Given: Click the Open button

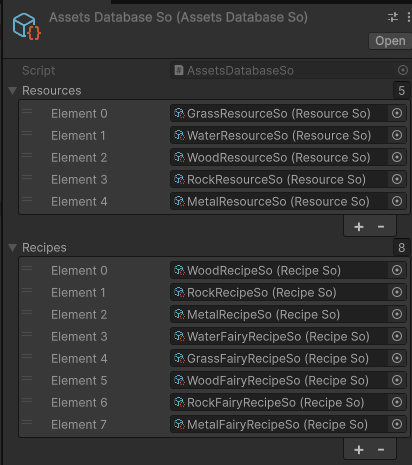Looking at the screenshot, I should [390, 41].
